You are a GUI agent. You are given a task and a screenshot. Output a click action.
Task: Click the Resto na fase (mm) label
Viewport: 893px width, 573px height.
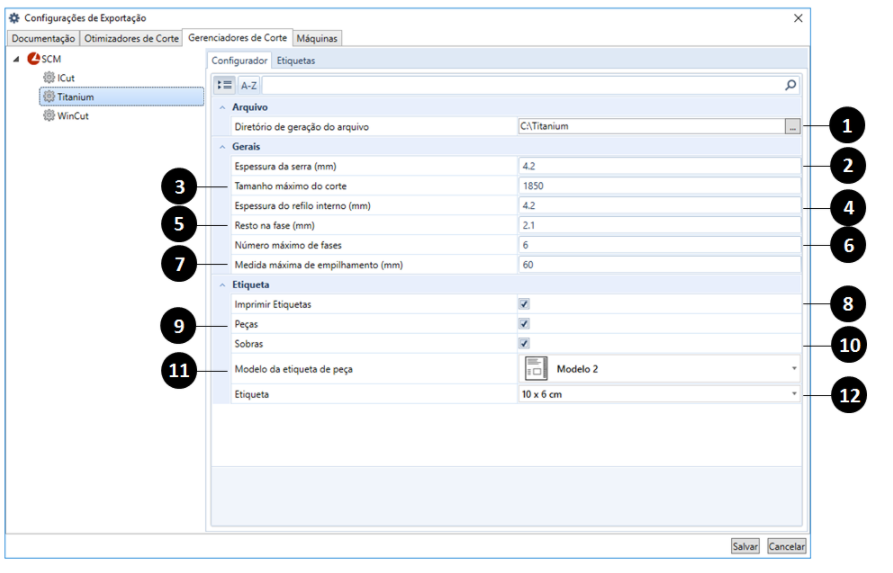(275, 226)
